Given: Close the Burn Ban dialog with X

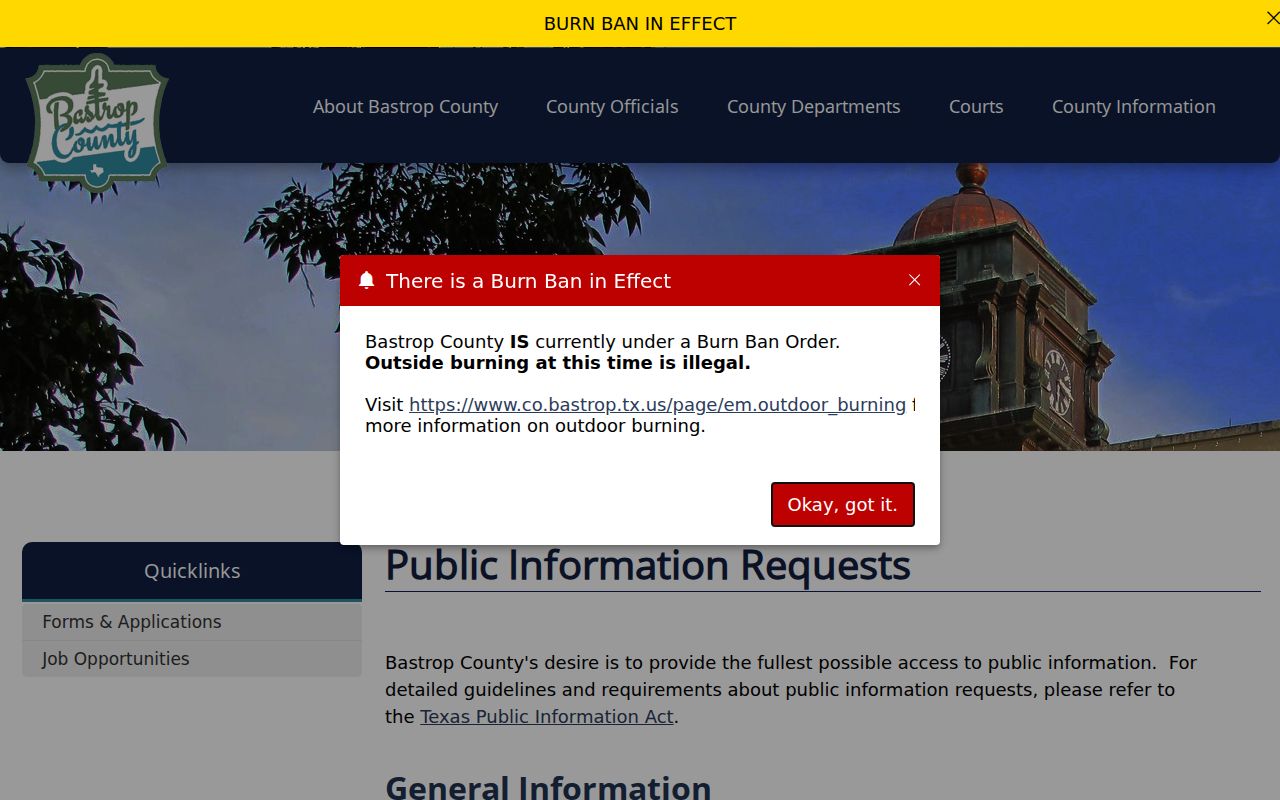Looking at the screenshot, I should pyautogui.click(x=914, y=280).
